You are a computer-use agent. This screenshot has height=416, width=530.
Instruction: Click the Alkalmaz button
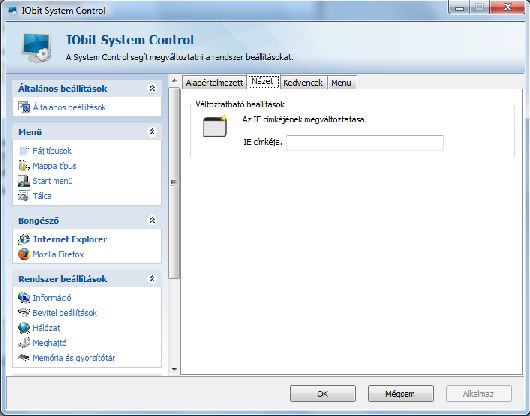tap(479, 394)
